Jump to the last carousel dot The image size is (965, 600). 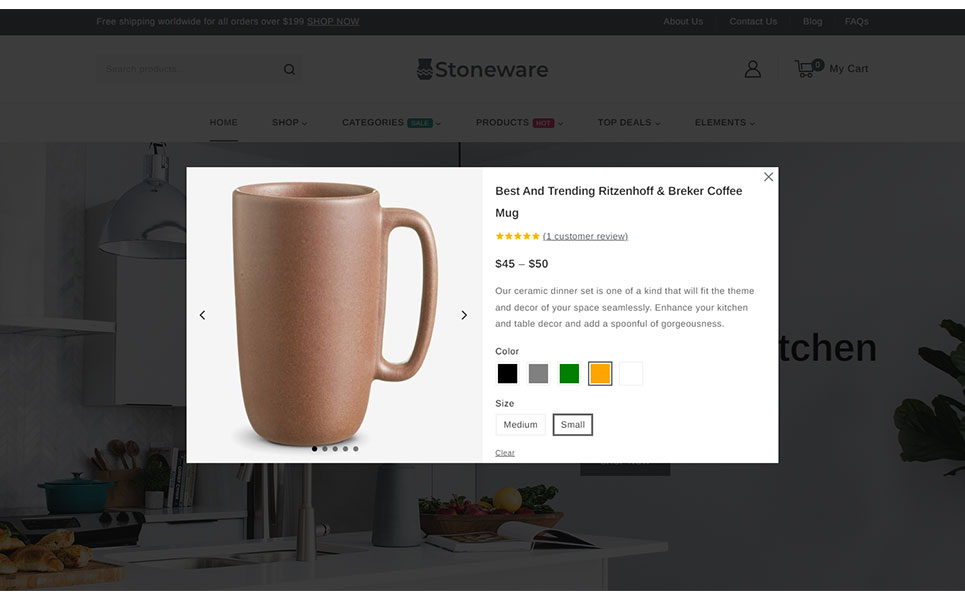[356, 449]
